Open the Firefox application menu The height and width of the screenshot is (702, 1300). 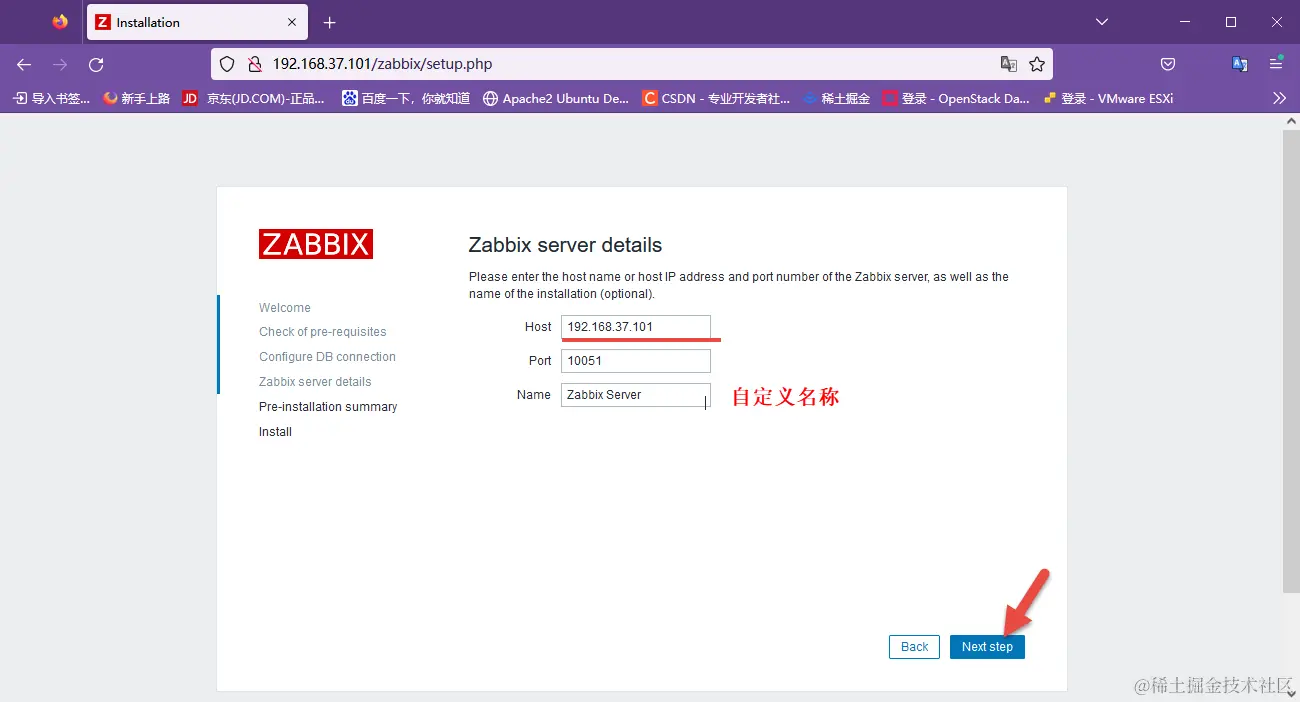pyautogui.click(x=1276, y=63)
